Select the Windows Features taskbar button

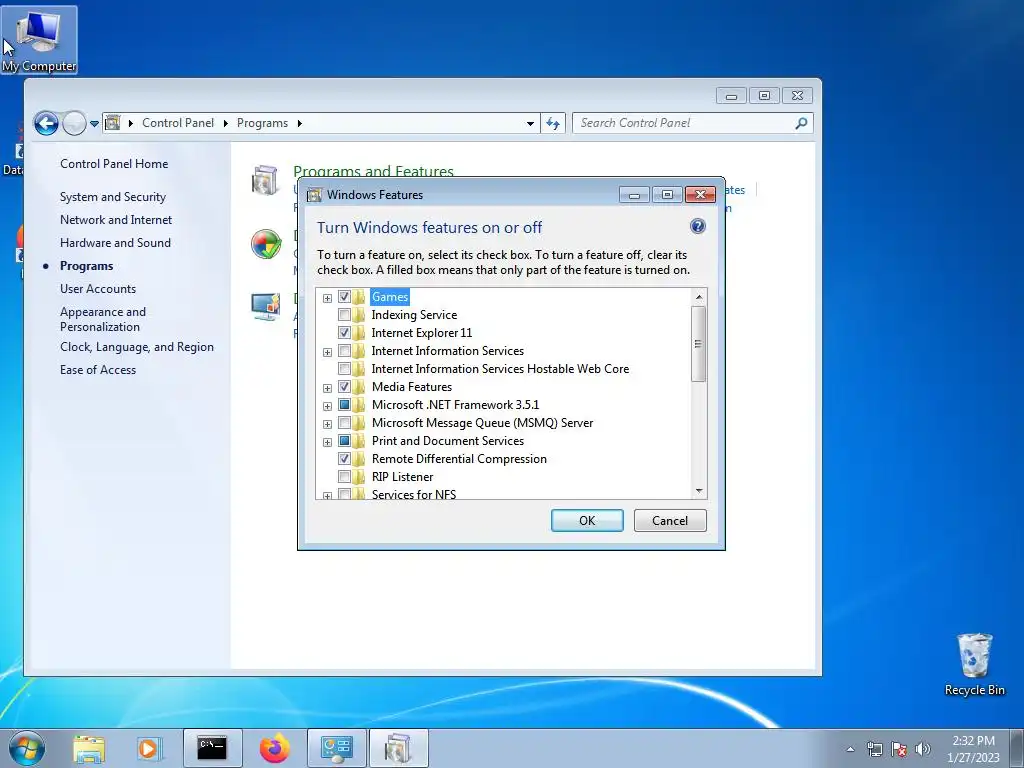pos(398,748)
